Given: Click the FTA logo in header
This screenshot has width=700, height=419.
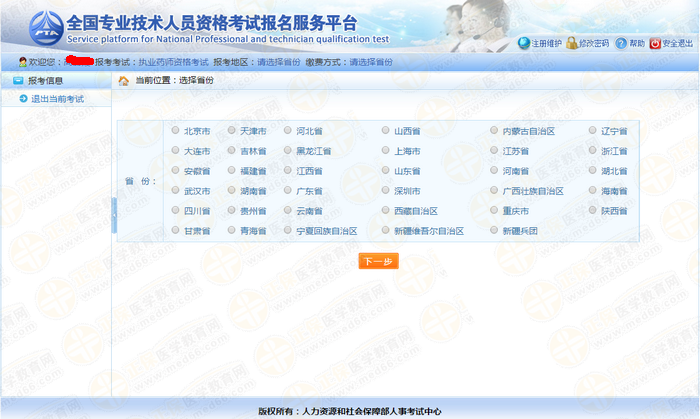Looking at the screenshot, I should (46, 27).
